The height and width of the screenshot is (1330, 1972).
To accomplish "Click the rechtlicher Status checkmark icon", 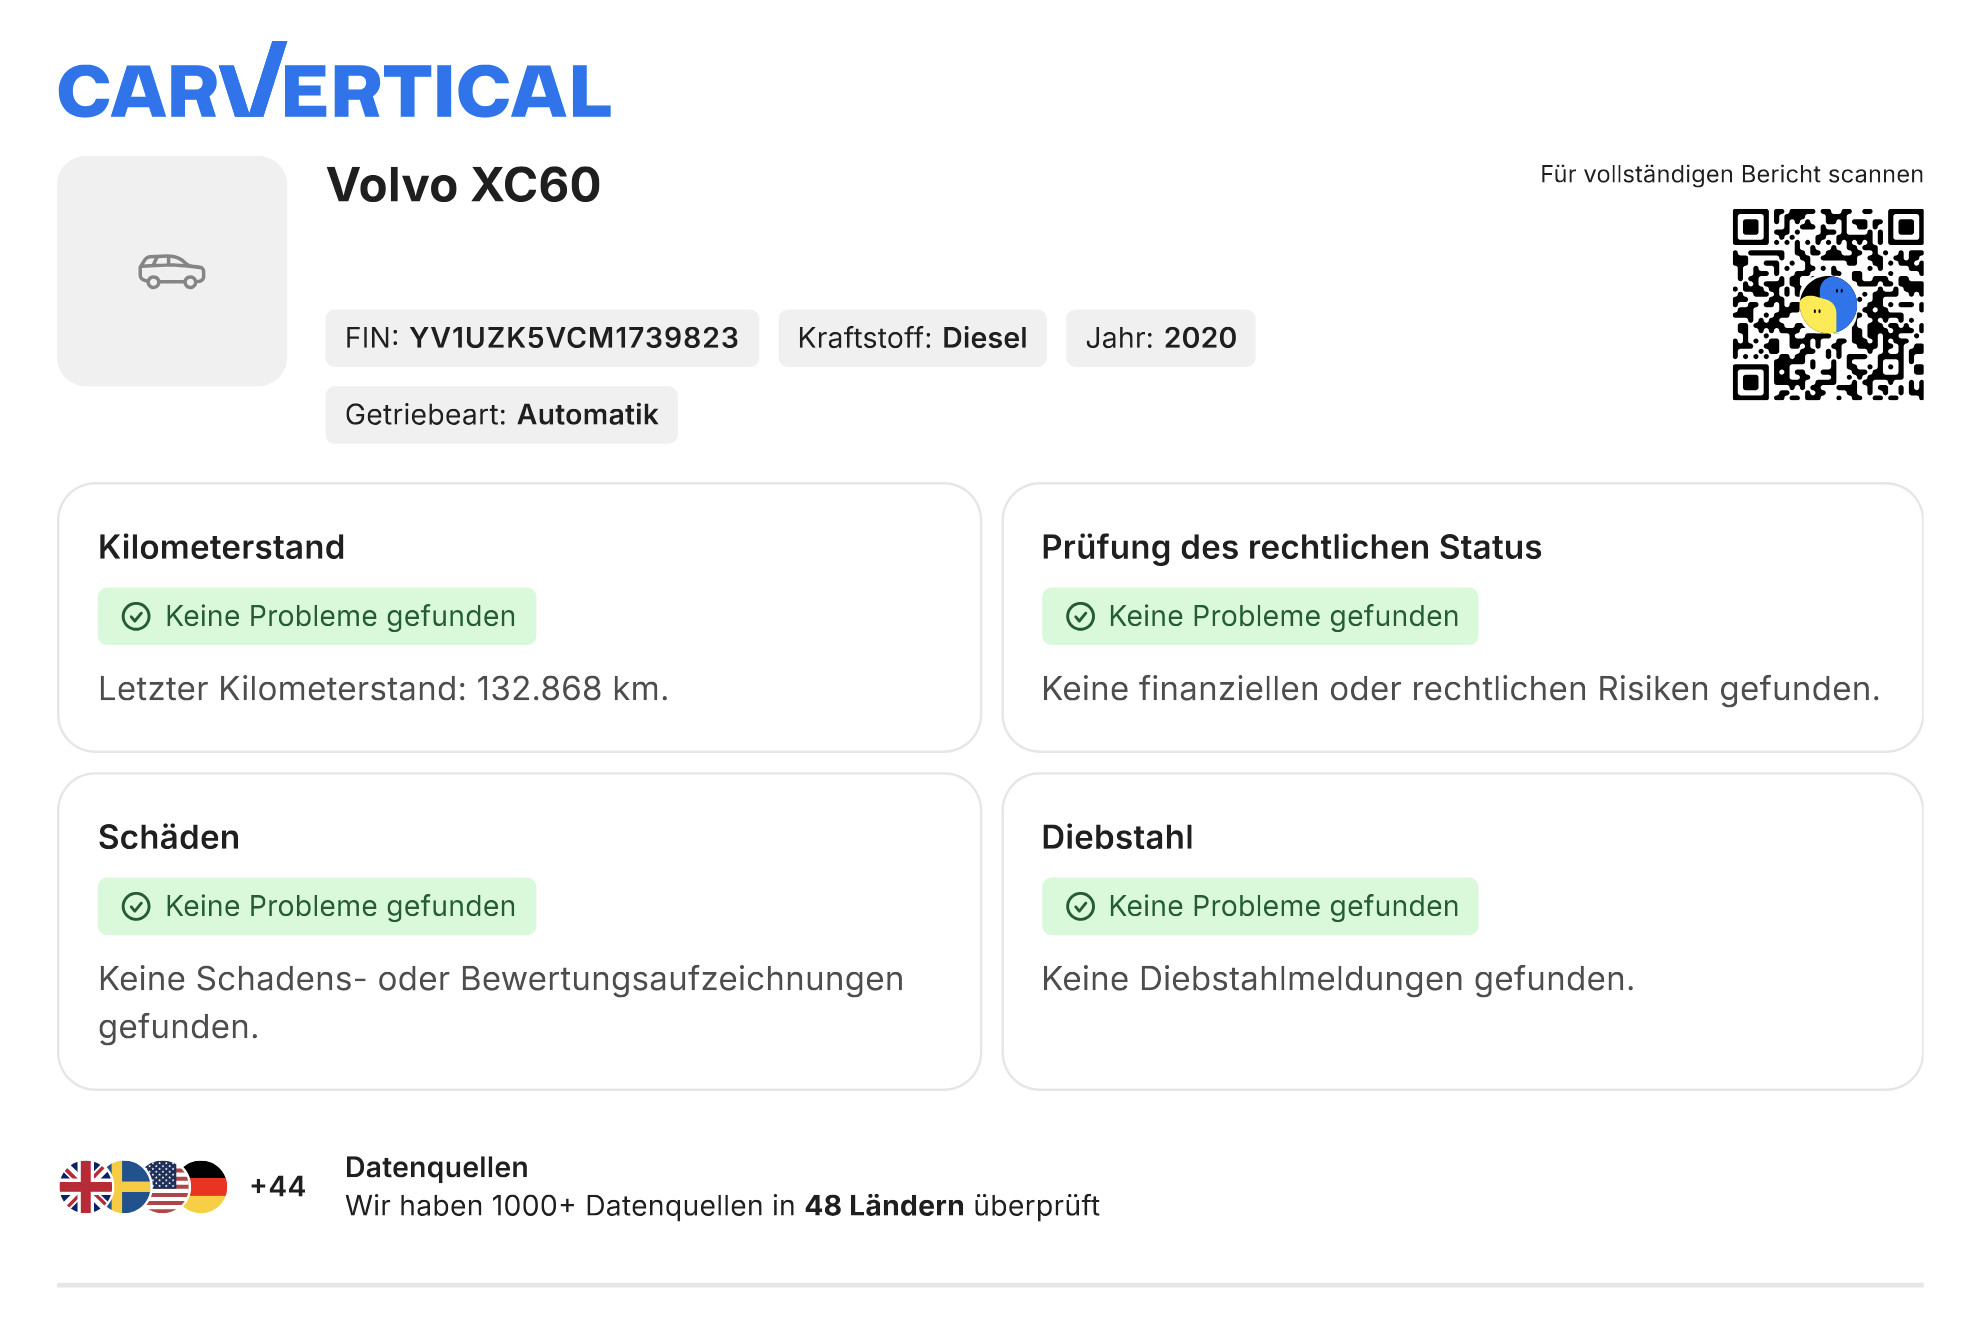I will 1080,616.
